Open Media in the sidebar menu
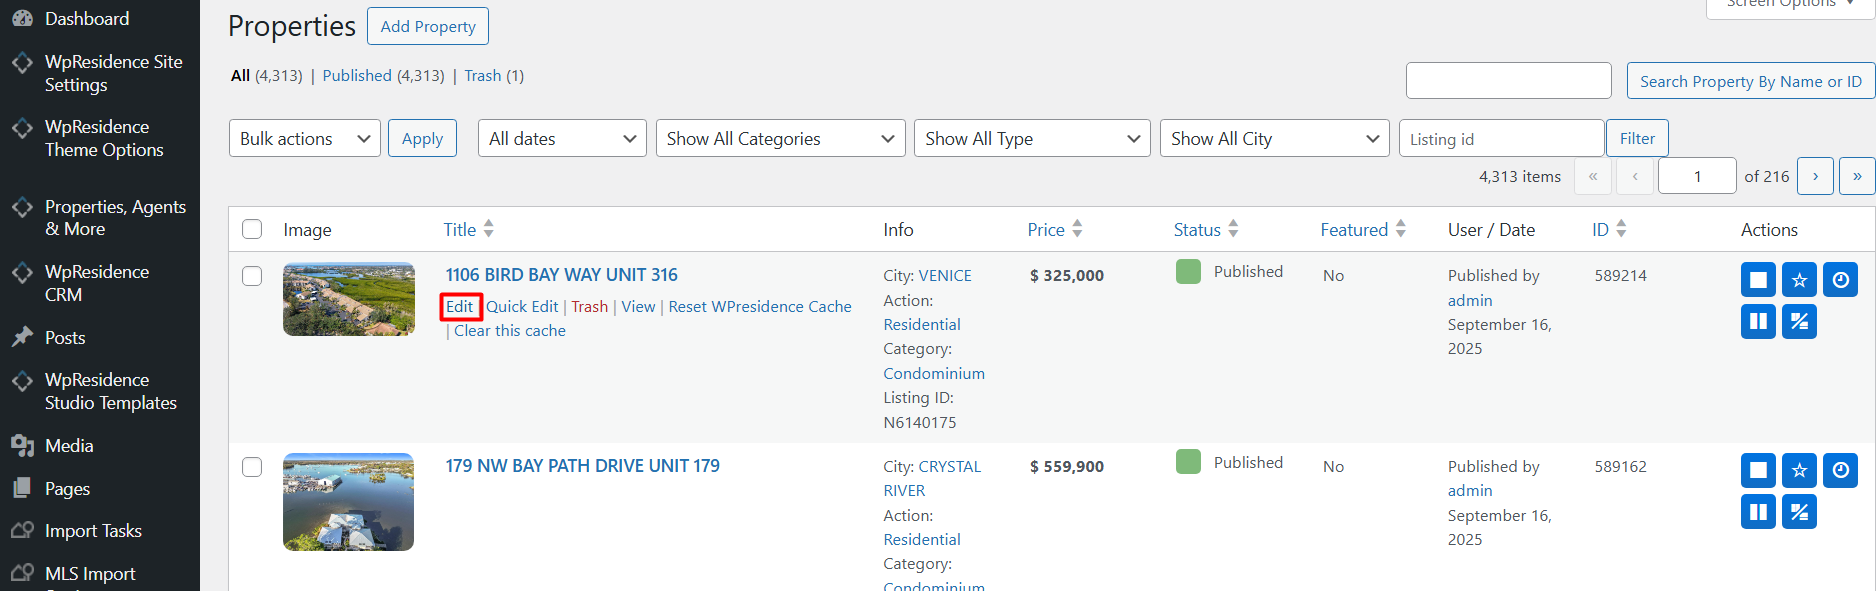The height and width of the screenshot is (591, 1876). (x=69, y=446)
